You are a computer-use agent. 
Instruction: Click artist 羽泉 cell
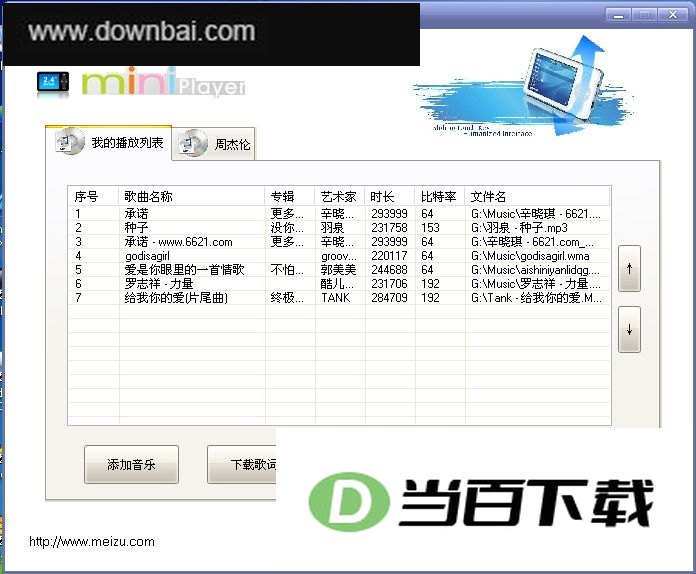332,228
